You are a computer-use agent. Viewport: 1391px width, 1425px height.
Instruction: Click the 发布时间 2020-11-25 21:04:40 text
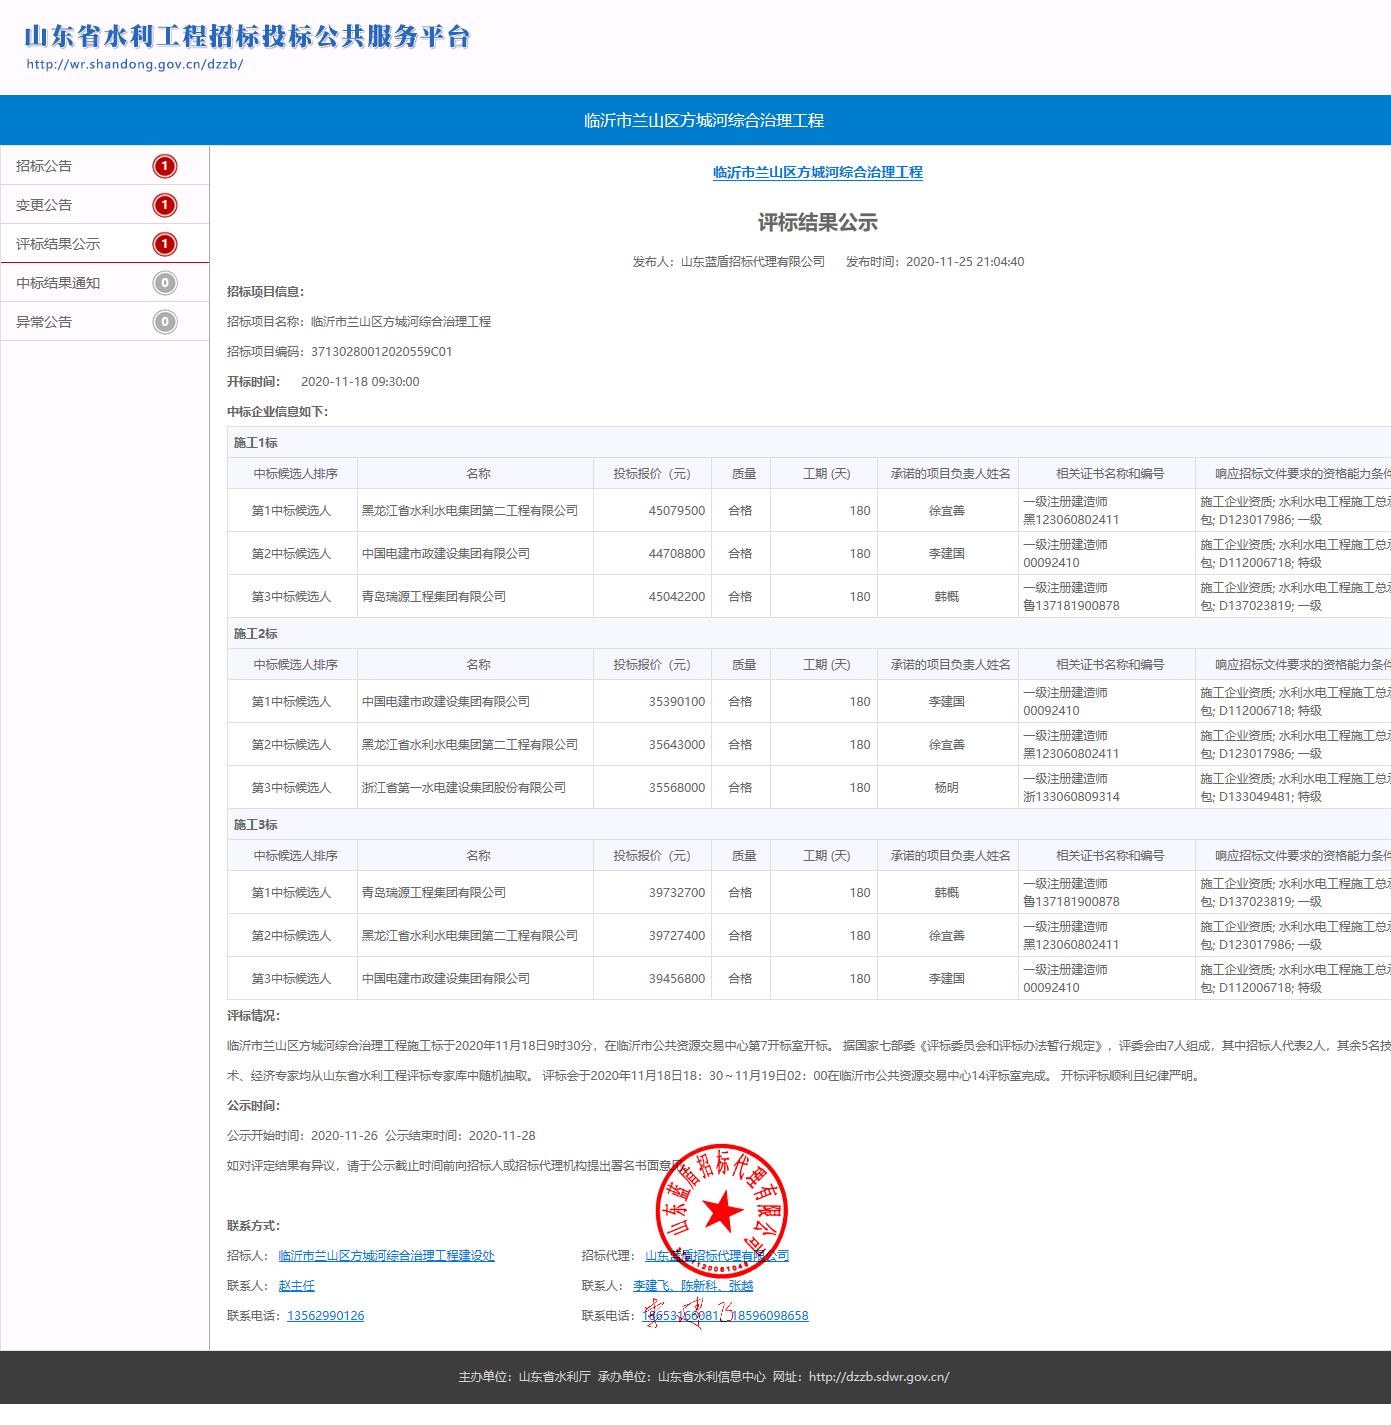935,262
